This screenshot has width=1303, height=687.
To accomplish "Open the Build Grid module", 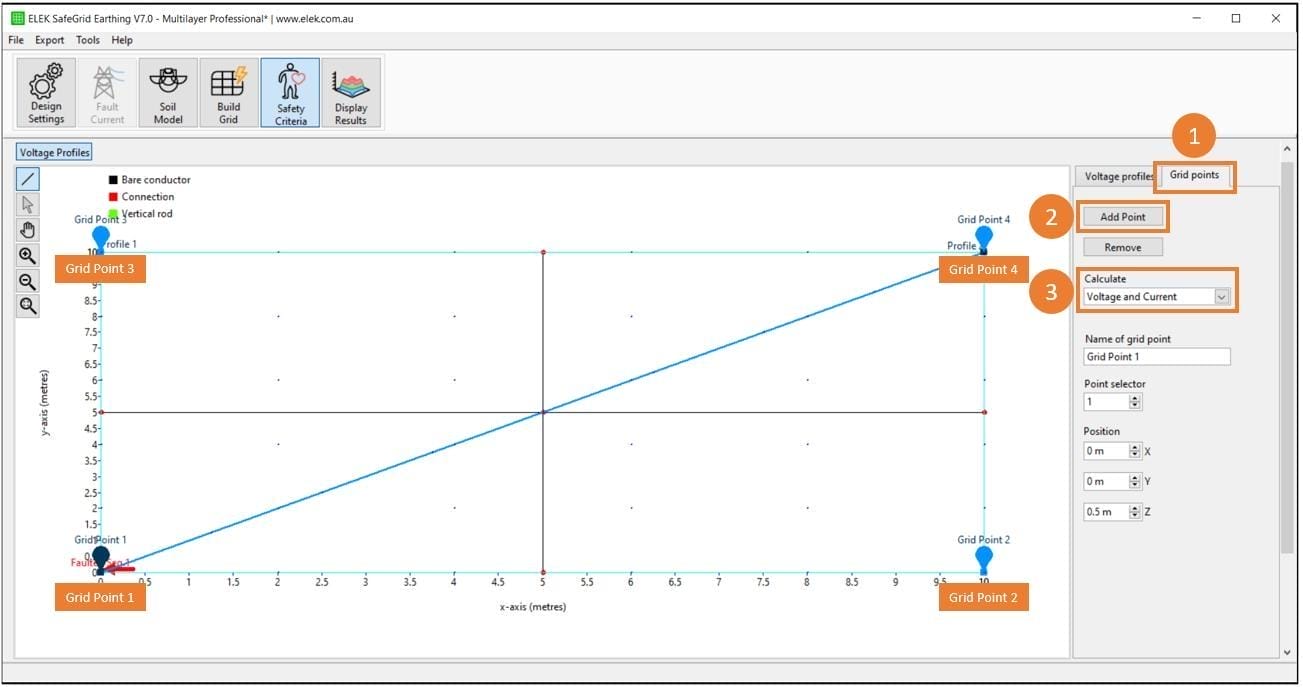I will tap(229, 93).
